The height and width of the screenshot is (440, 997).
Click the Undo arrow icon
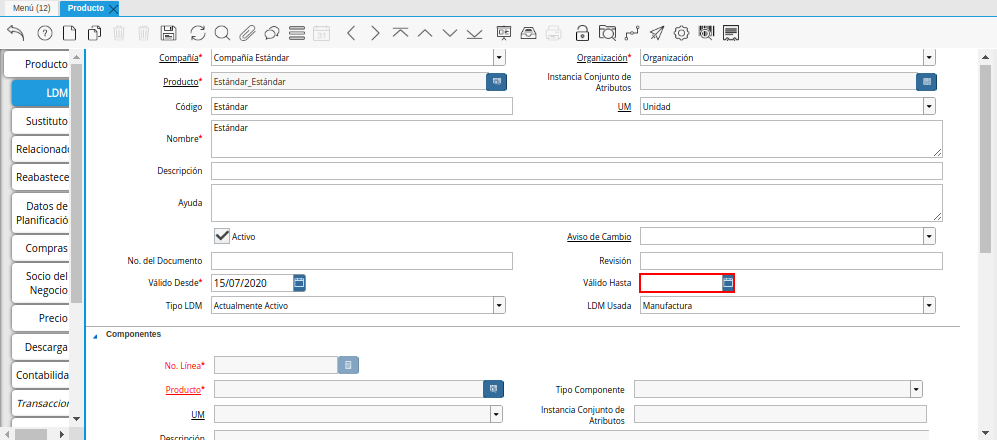click(15, 33)
